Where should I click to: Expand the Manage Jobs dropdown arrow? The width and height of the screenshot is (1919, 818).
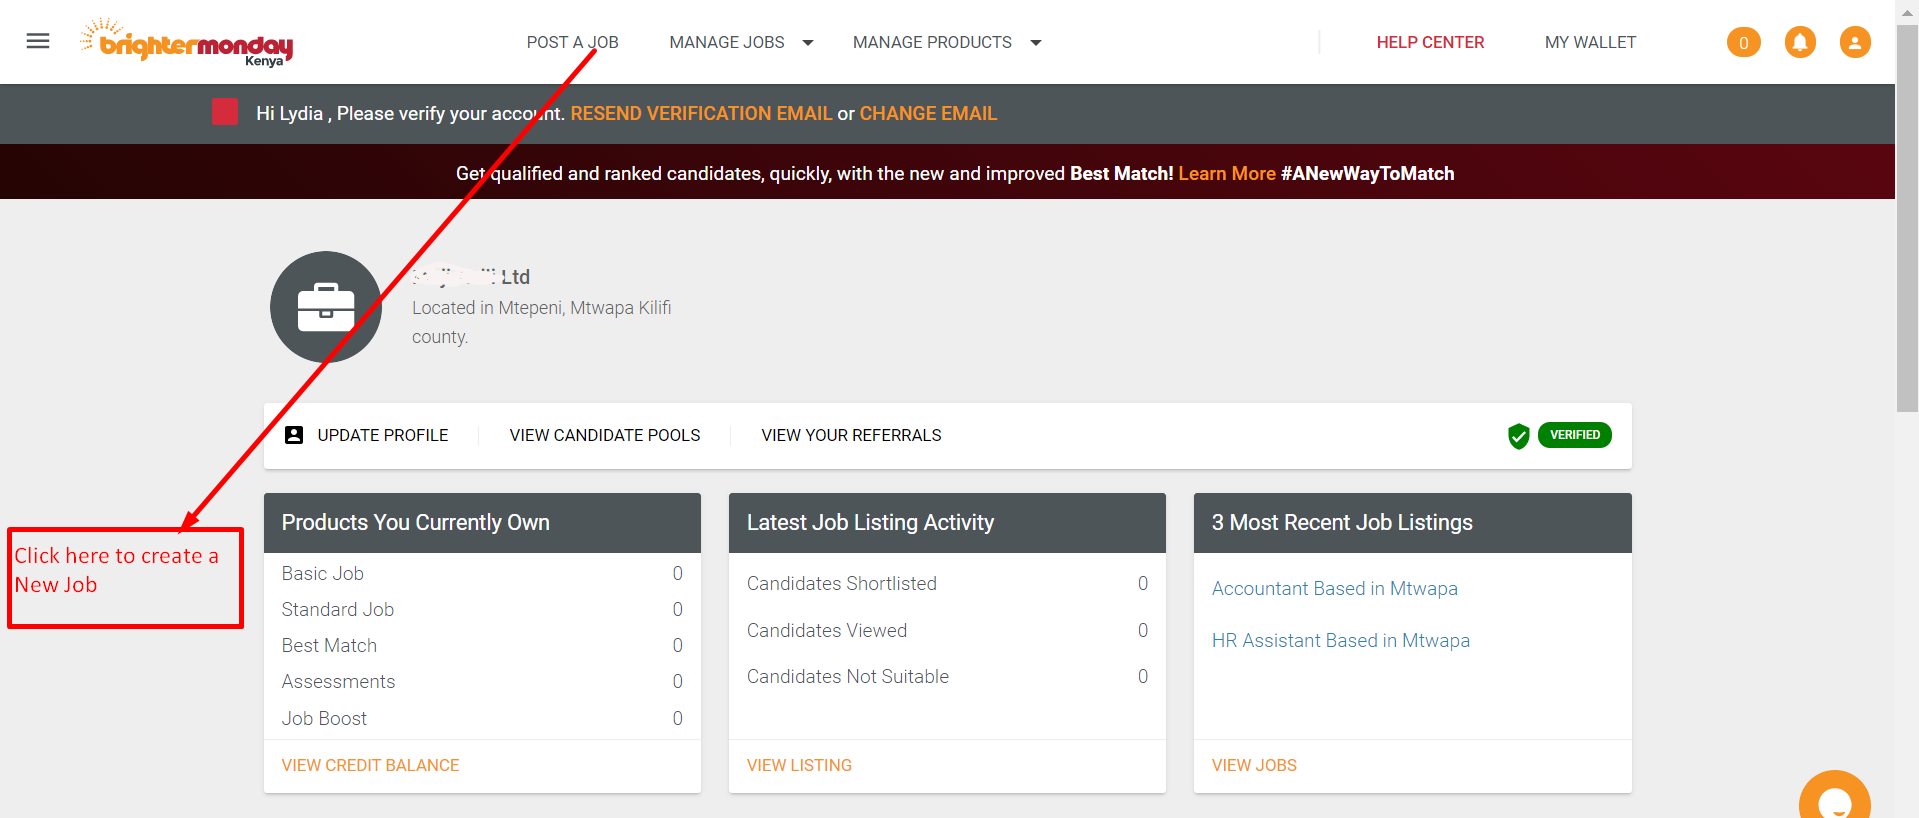point(808,43)
